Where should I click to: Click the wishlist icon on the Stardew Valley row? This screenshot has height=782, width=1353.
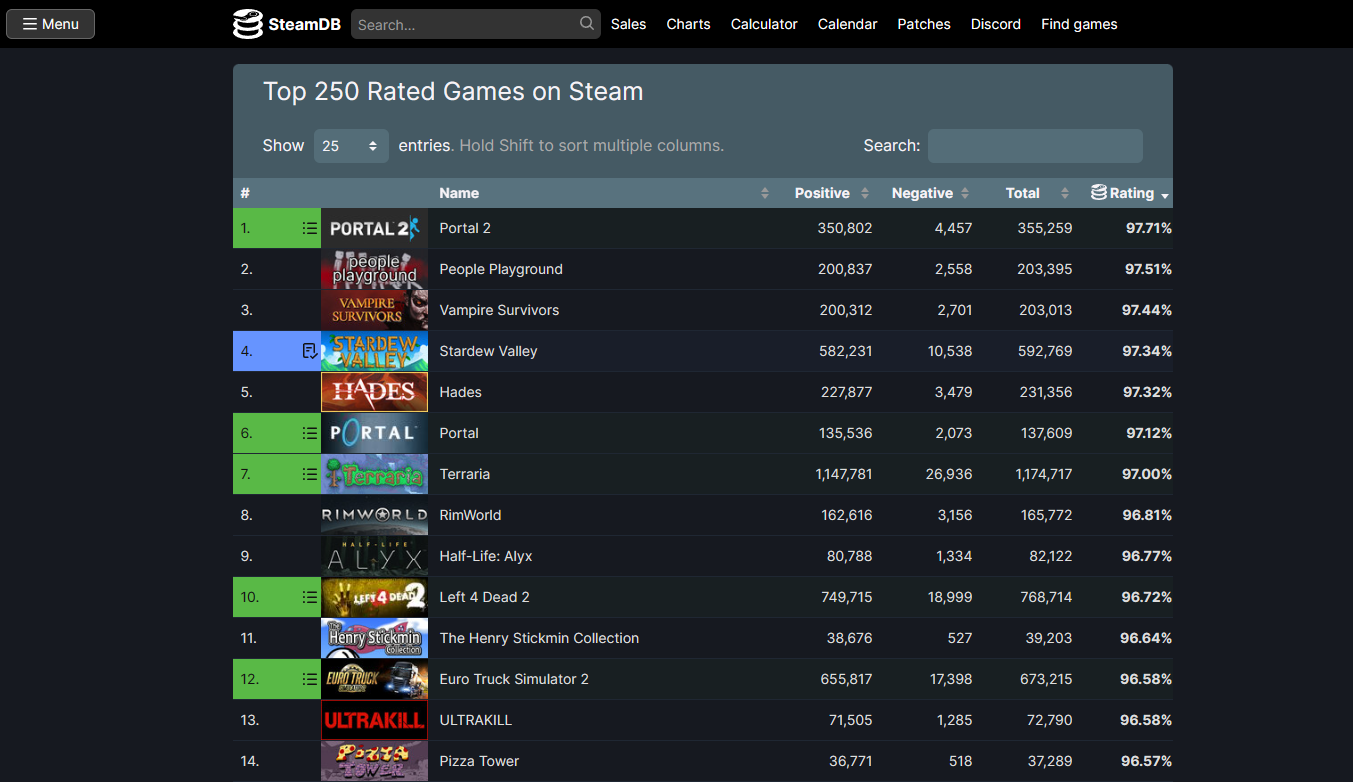(x=310, y=351)
